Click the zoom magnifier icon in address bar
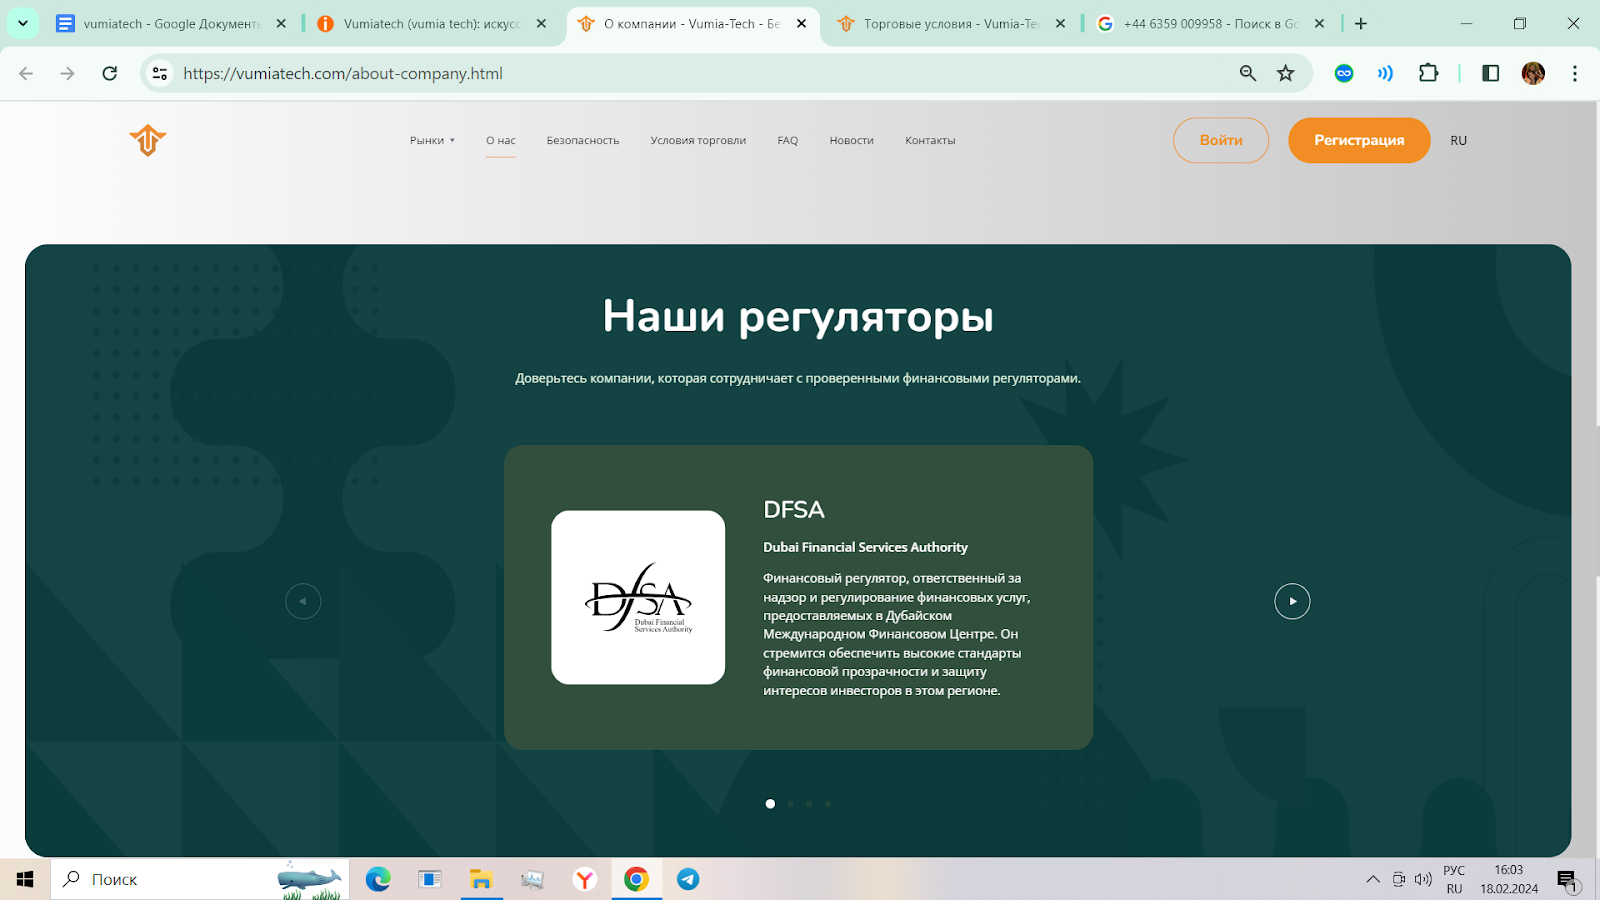This screenshot has width=1600, height=900. click(x=1248, y=73)
